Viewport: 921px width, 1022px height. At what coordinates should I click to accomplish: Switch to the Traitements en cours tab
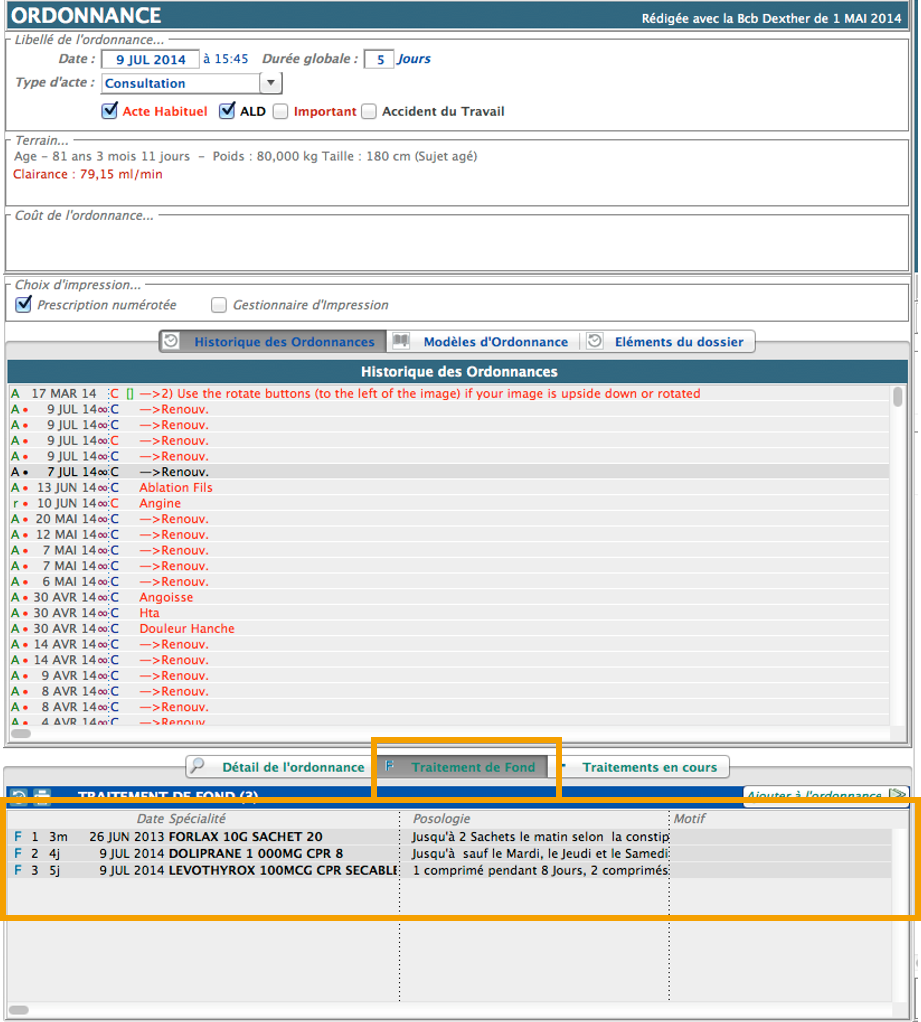(649, 767)
